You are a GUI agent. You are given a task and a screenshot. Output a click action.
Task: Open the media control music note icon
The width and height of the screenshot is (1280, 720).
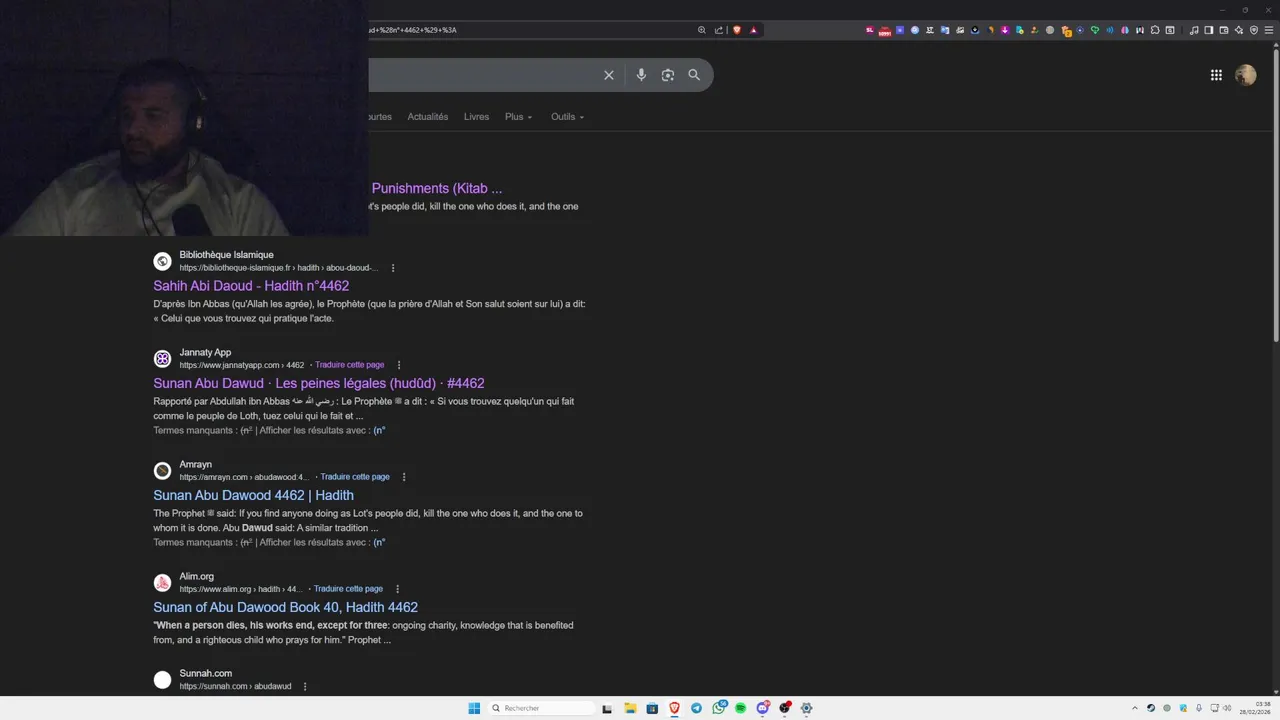click(x=1194, y=30)
